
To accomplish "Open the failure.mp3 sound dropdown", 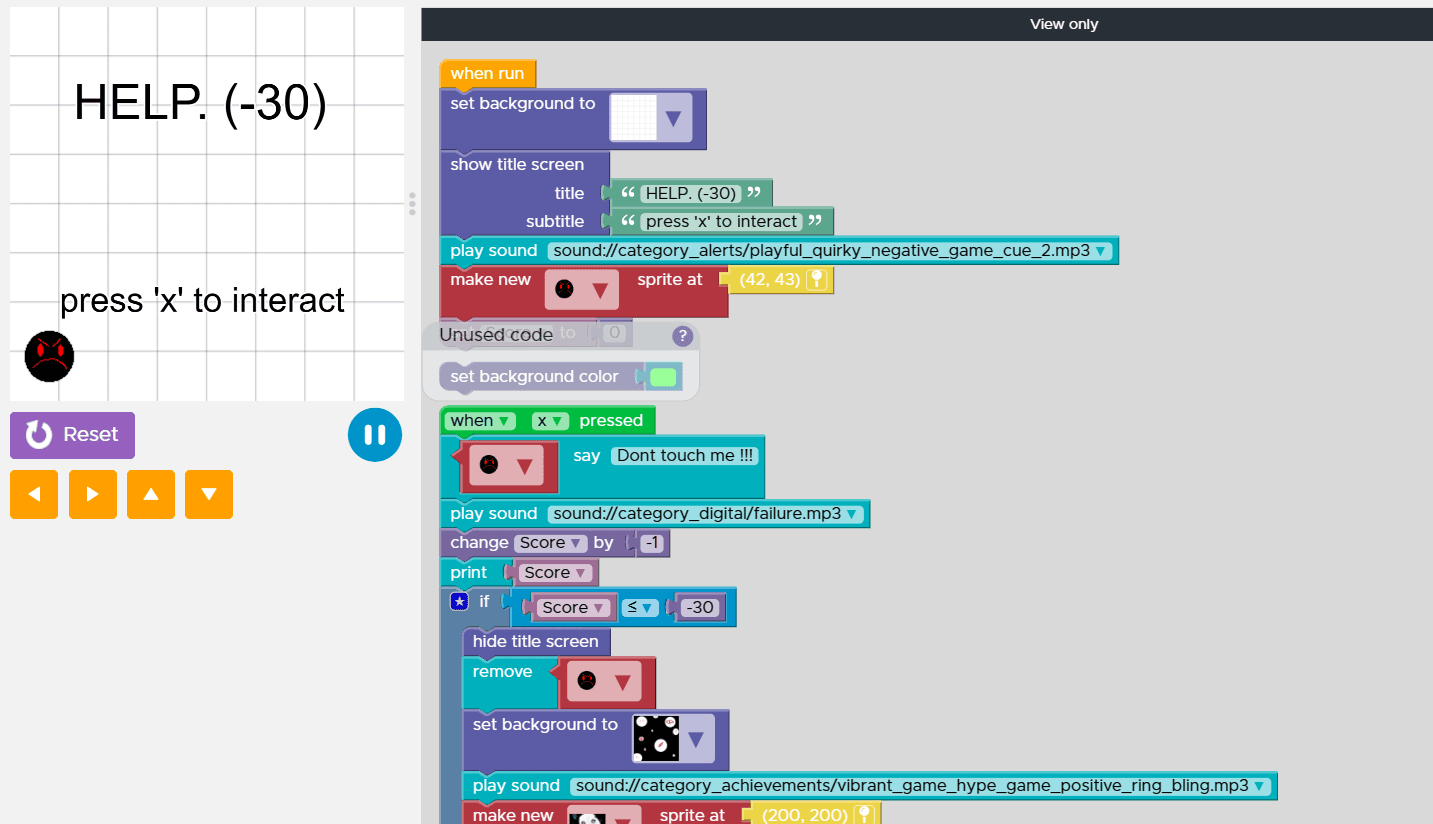I will [x=853, y=514].
